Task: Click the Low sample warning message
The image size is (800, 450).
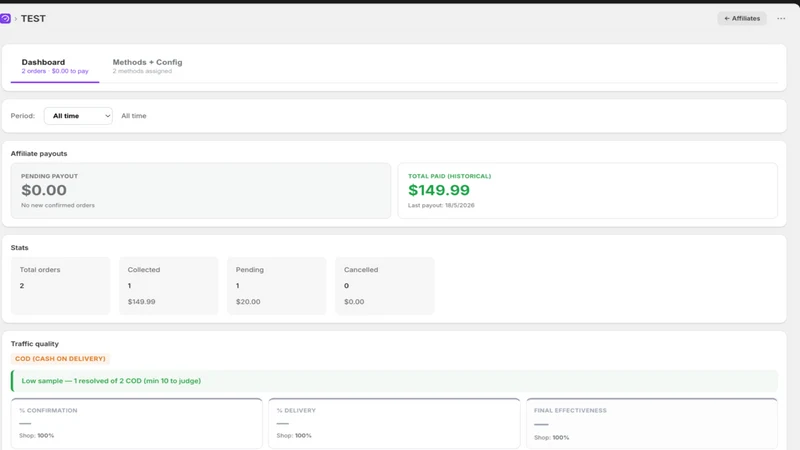Action: click(x=394, y=381)
